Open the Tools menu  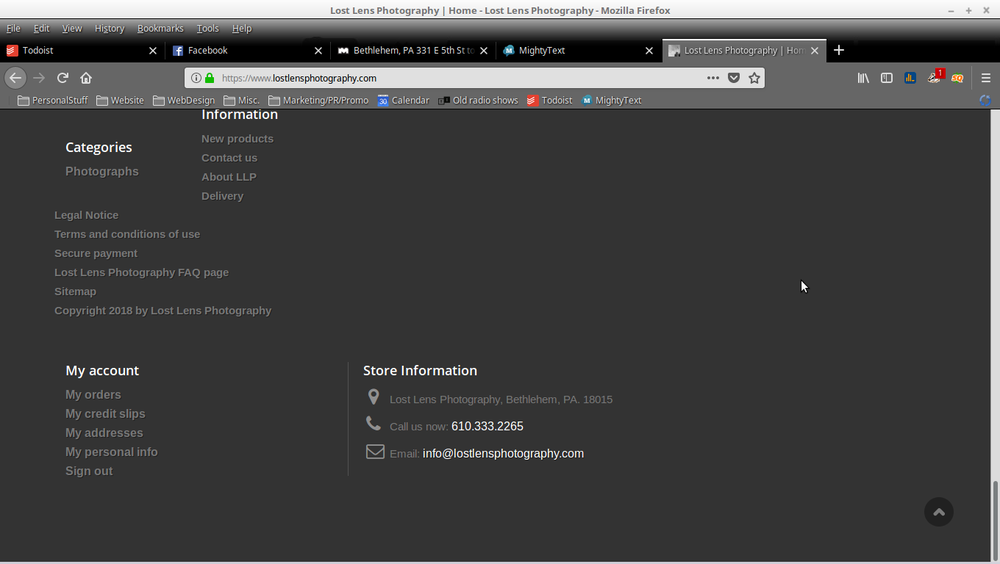coord(208,28)
